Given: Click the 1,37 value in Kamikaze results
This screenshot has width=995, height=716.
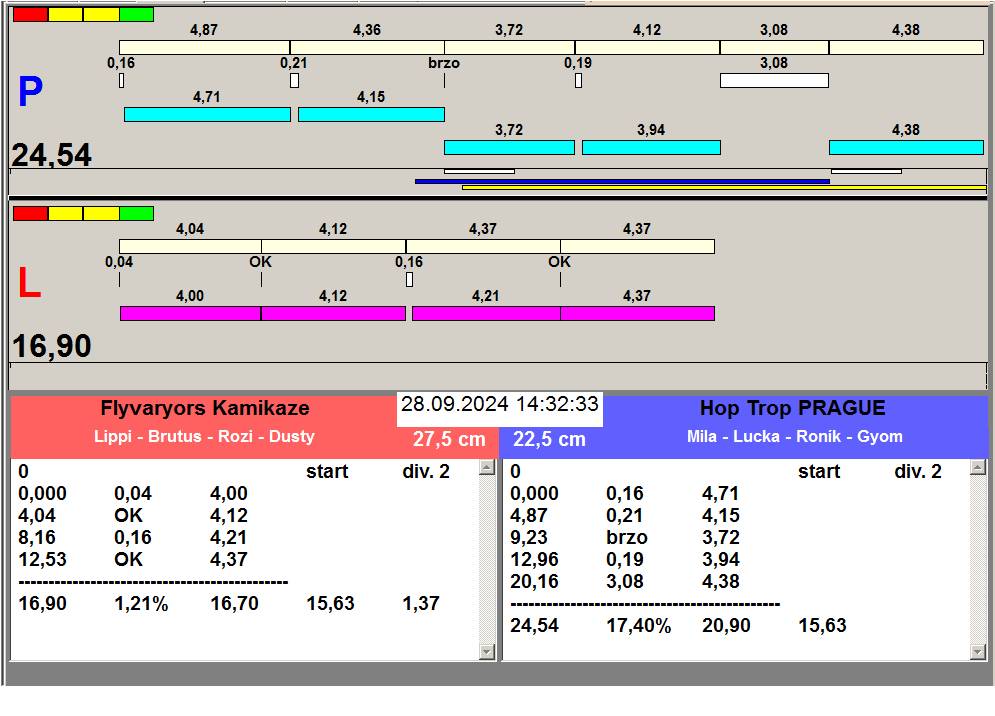Looking at the screenshot, I should pos(421,603).
